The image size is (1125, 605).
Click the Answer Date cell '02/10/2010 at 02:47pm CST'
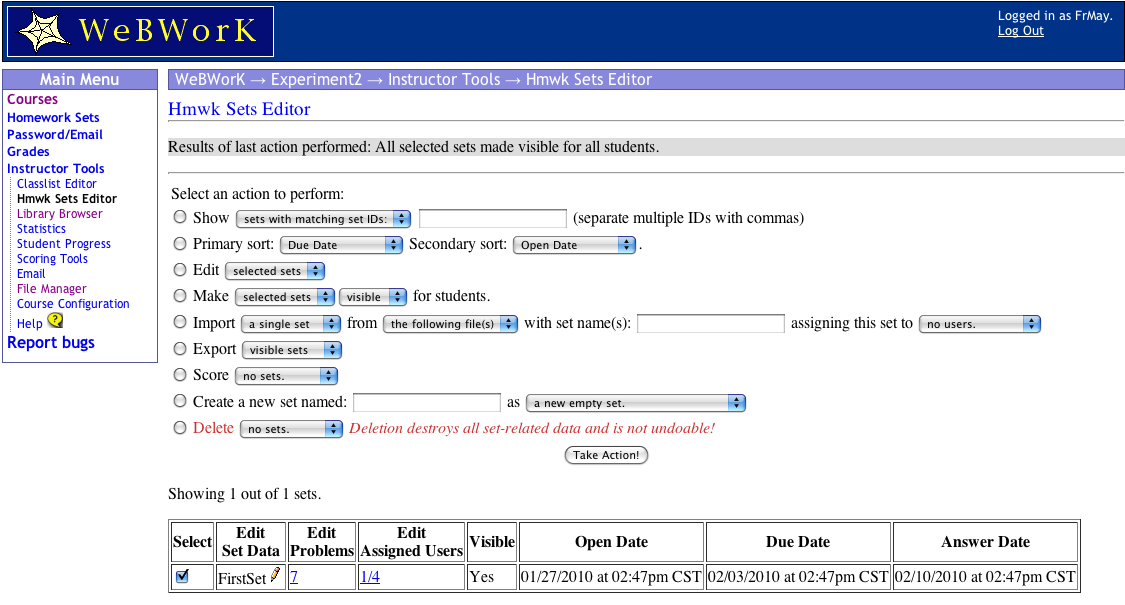pos(985,577)
